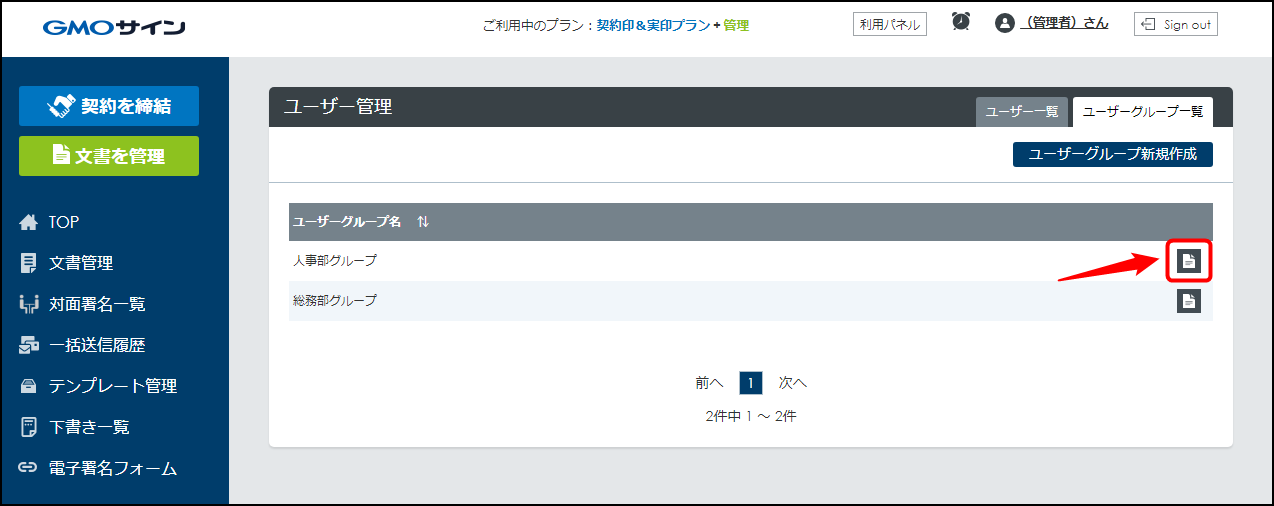Click the 契約を締結 button
Viewport: 1274px width, 506px height.
[109, 106]
